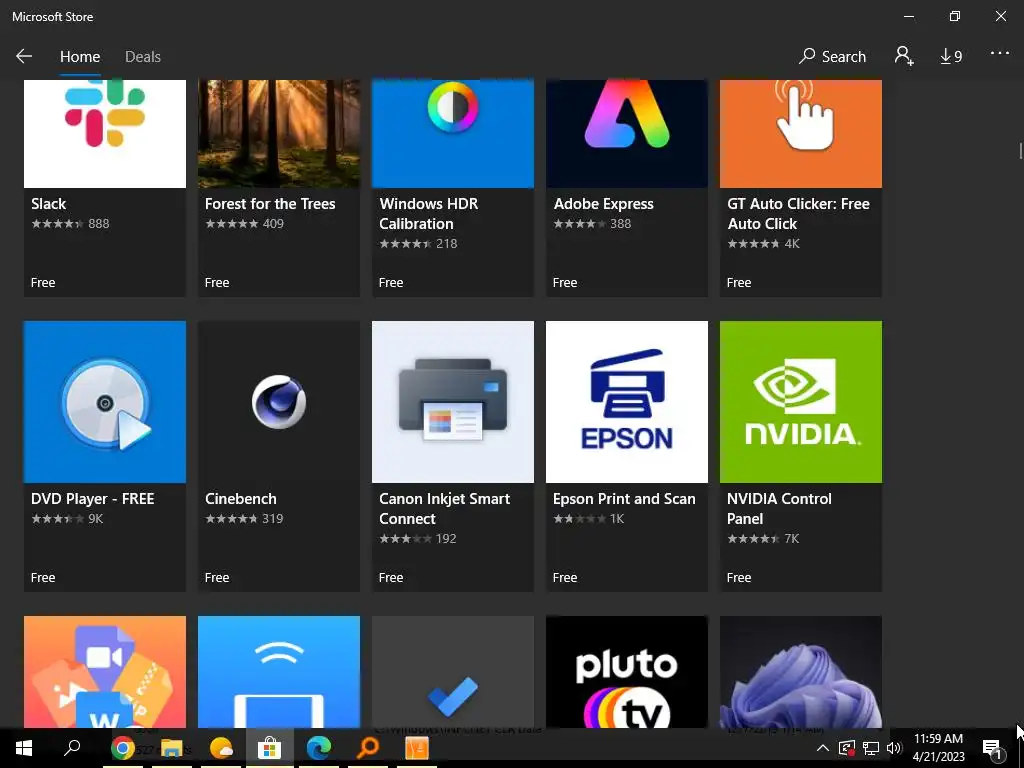Open the Pluto TV app tile
The height and width of the screenshot is (768, 1024).
click(627, 671)
